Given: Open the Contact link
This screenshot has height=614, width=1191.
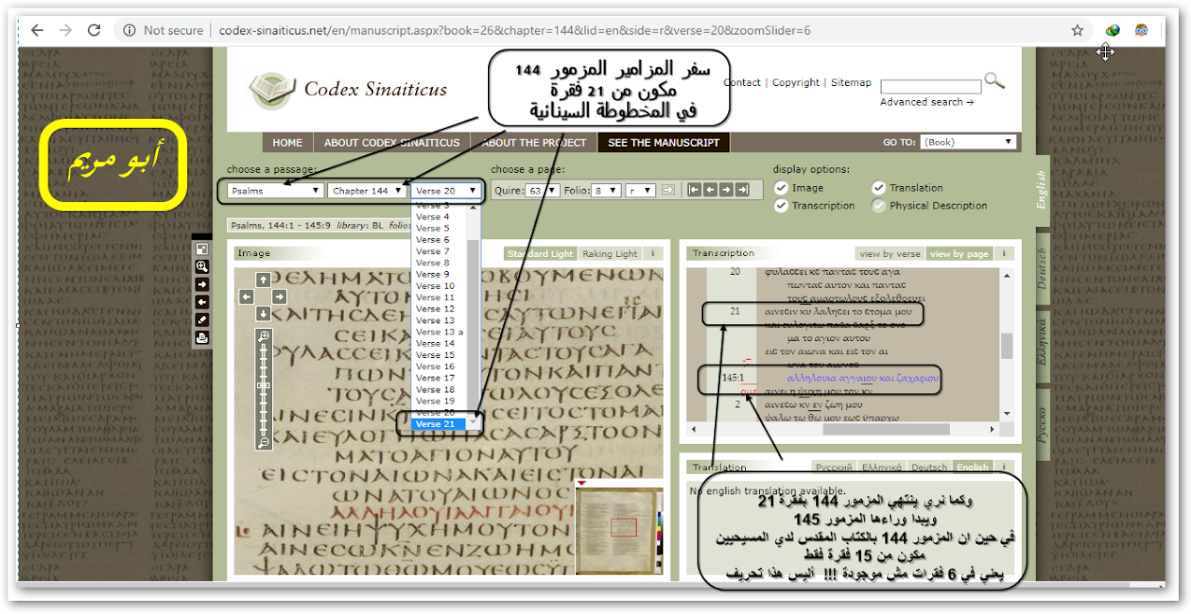Looking at the screenshot, I should point(742,83).
